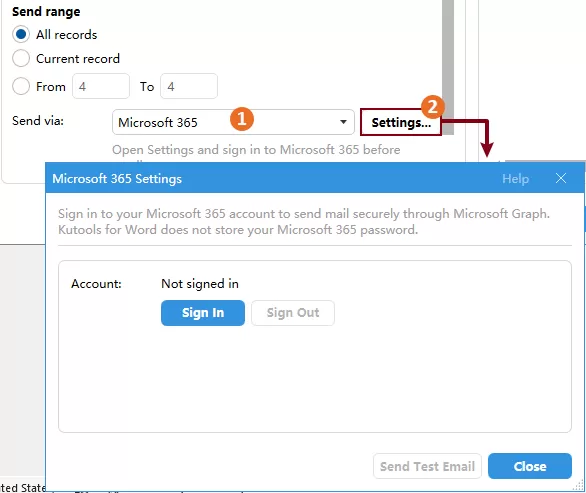Click the Sign Out button

click(293, 313)
